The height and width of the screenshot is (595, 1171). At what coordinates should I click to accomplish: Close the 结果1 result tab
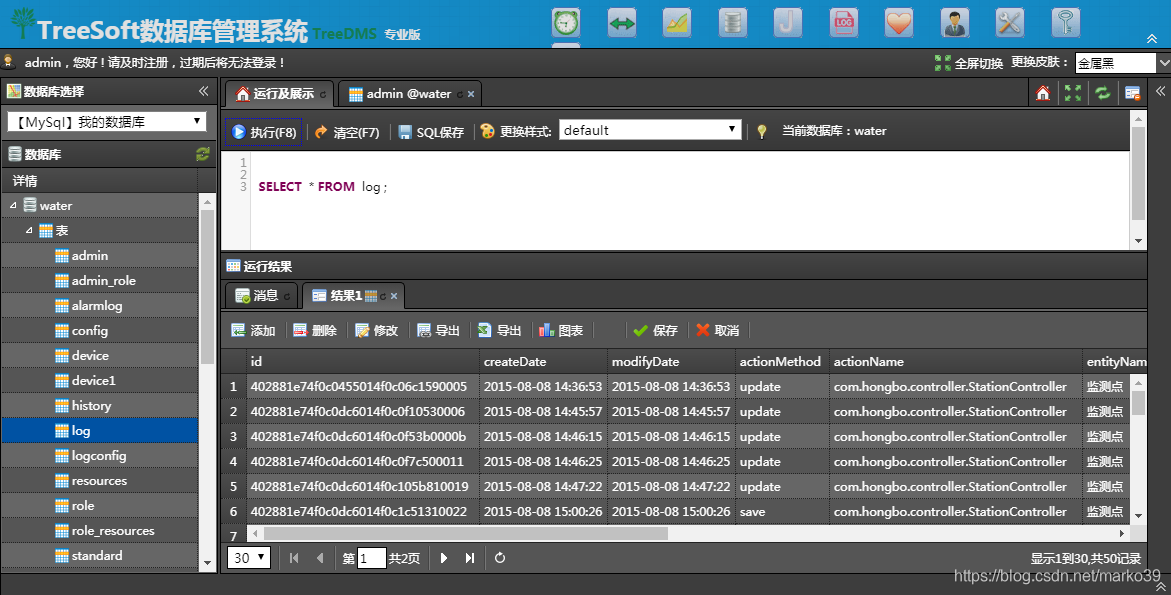coord(394,296)
